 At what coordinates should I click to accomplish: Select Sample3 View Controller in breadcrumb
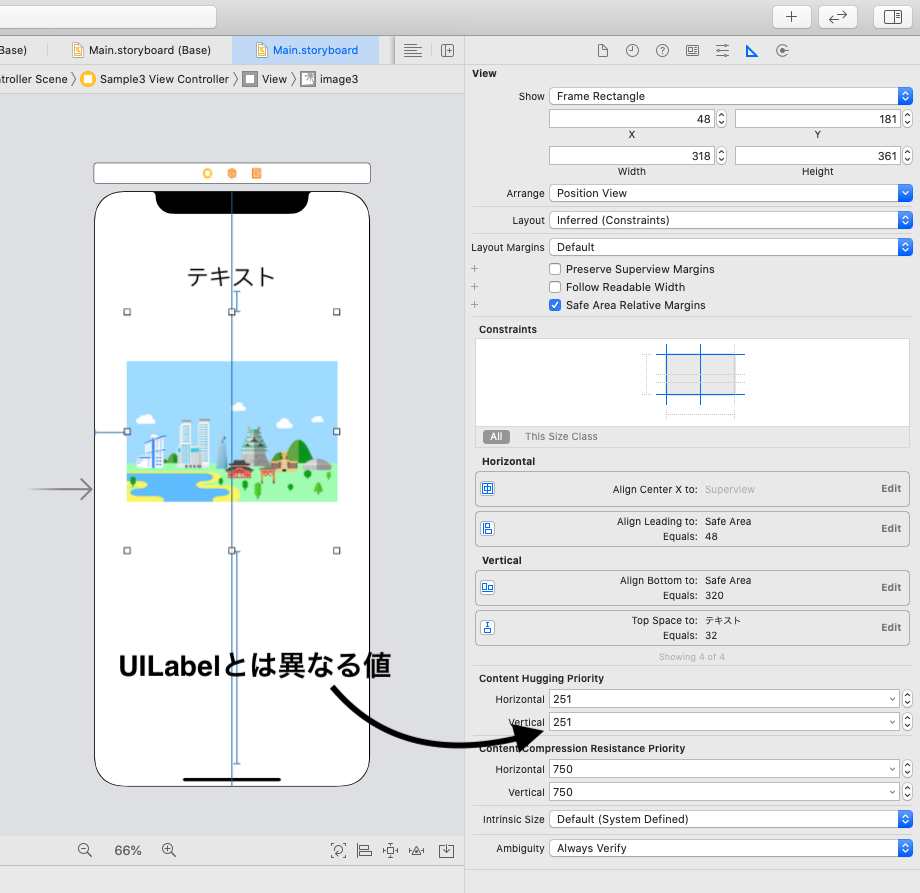[155, 79]
